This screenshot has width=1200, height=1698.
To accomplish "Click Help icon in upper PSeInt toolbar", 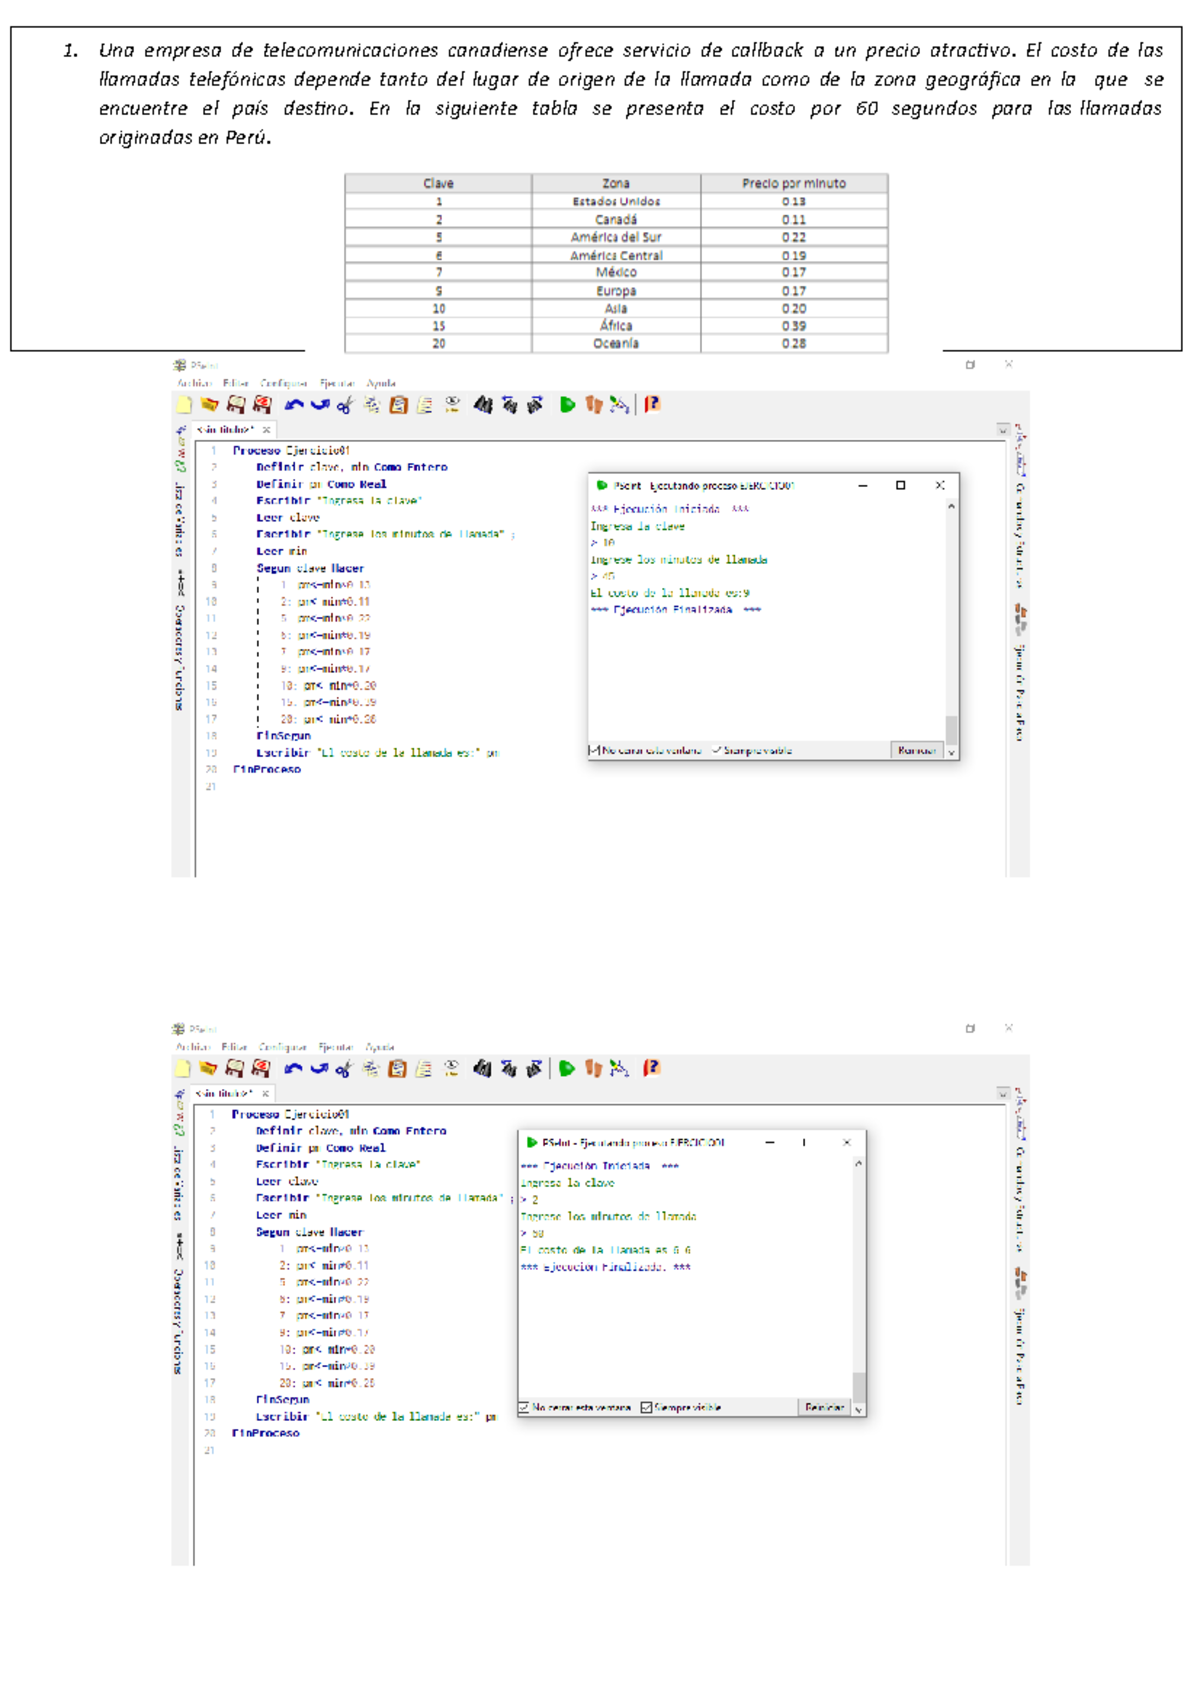I will coord(652,405).
